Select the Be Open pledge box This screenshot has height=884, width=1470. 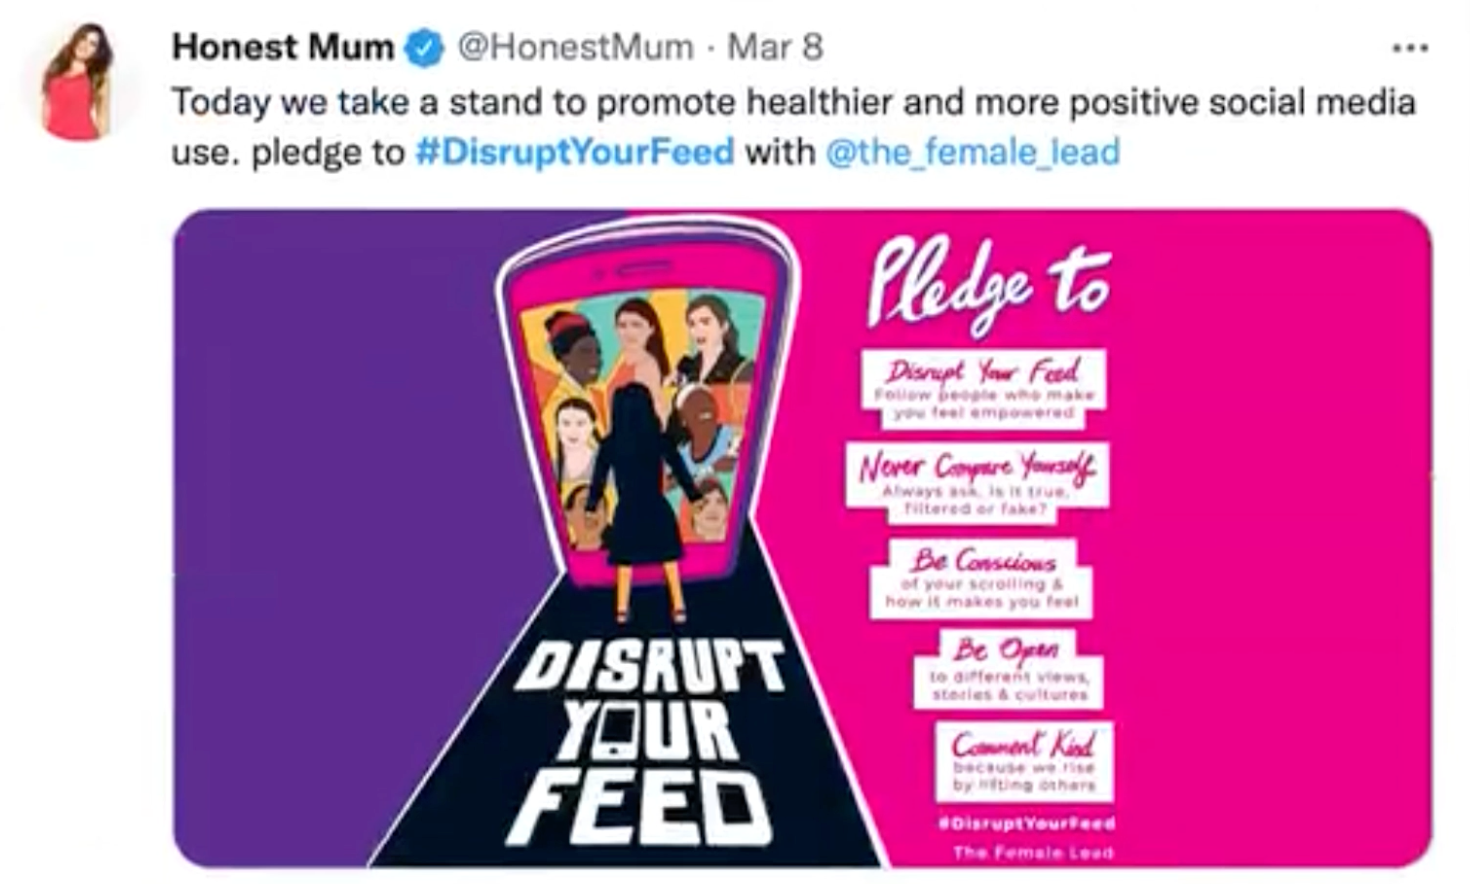coord(1008,669)
